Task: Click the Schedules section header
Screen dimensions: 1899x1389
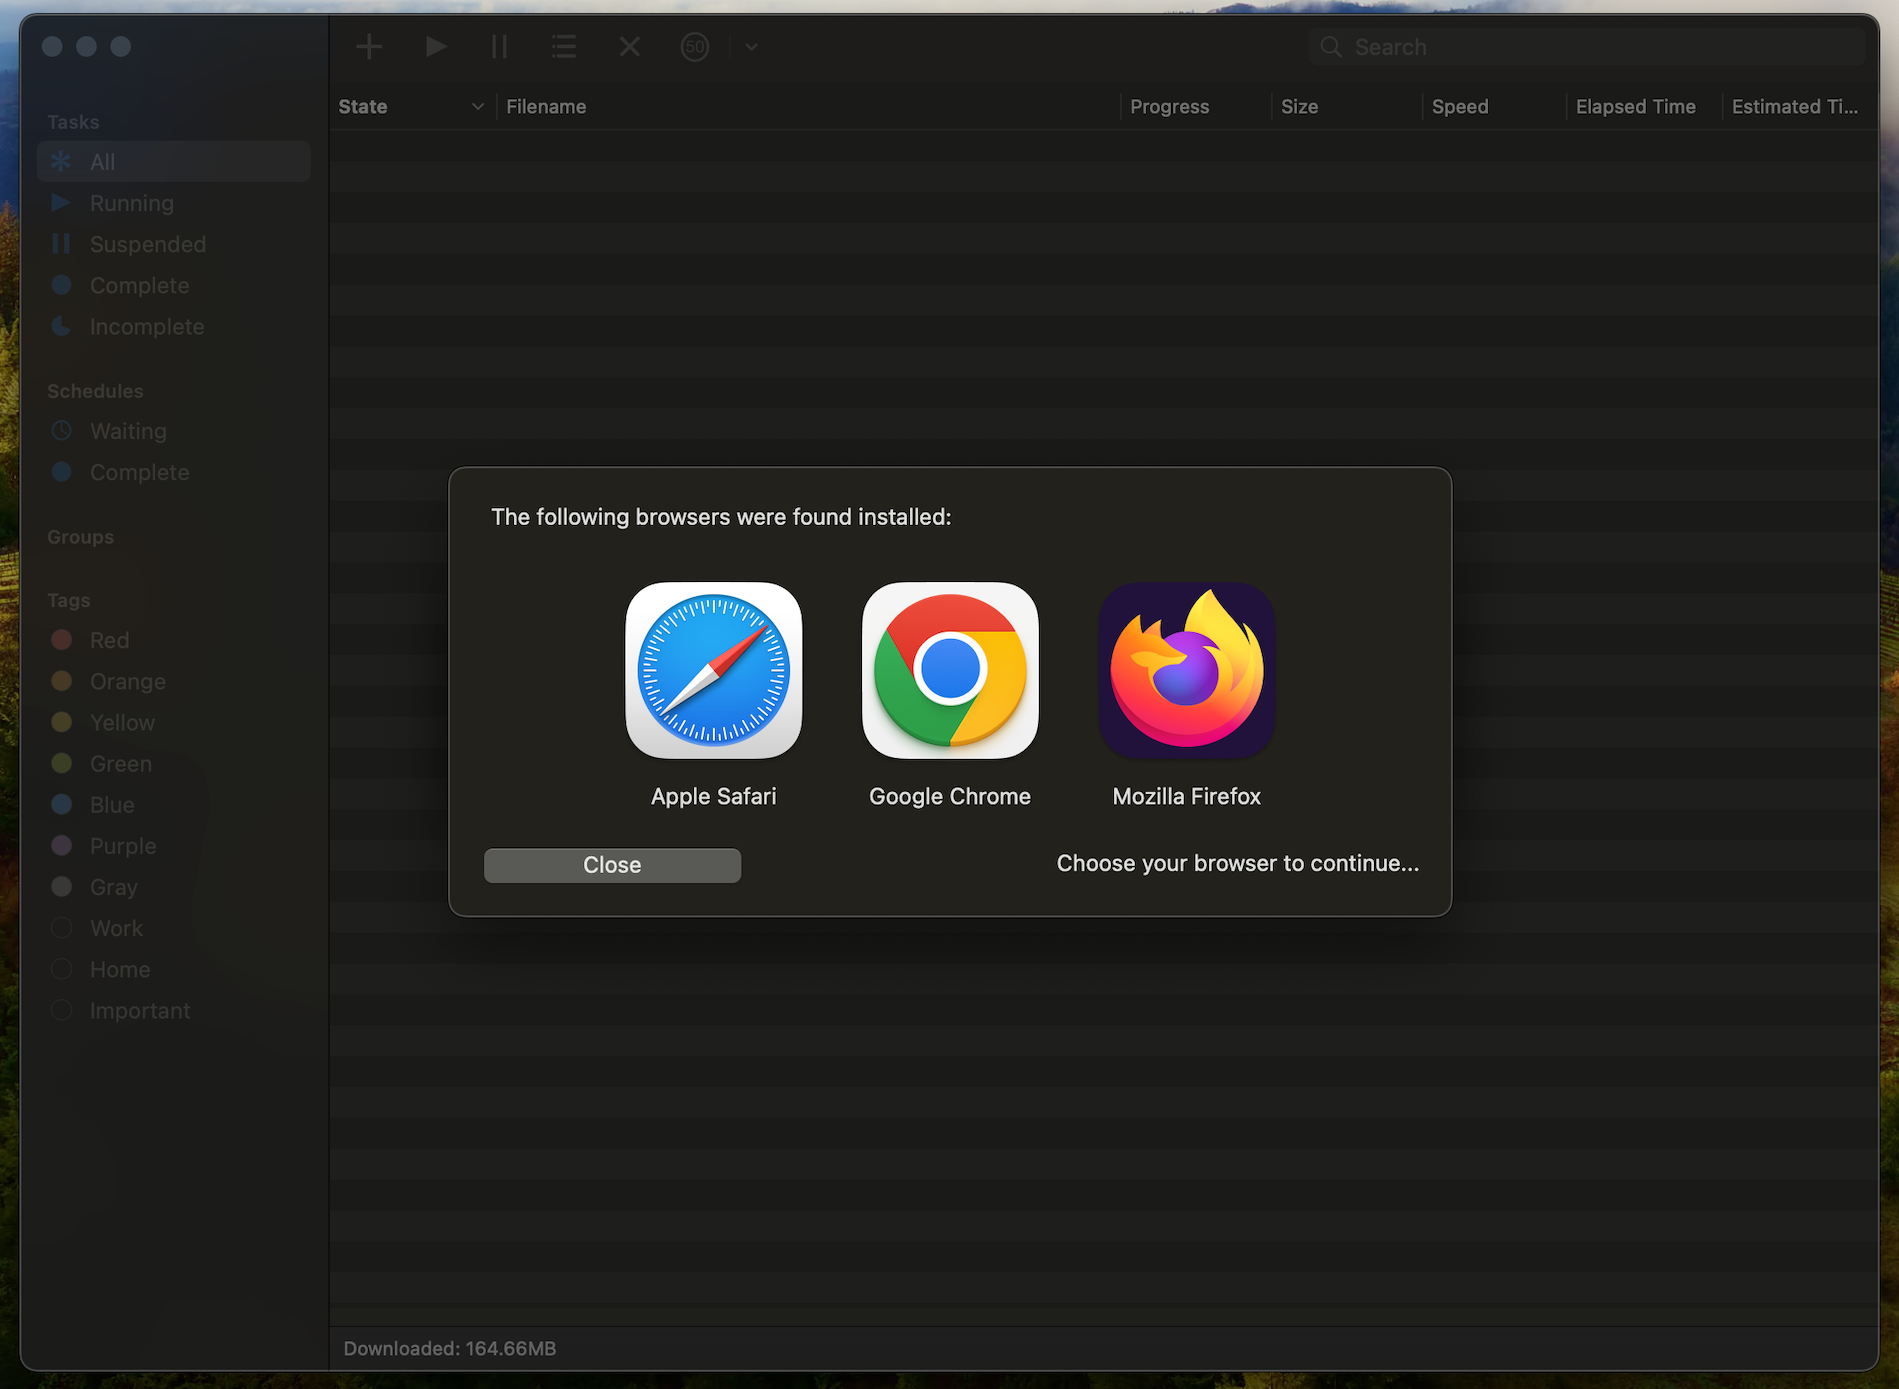Action: 95,391
